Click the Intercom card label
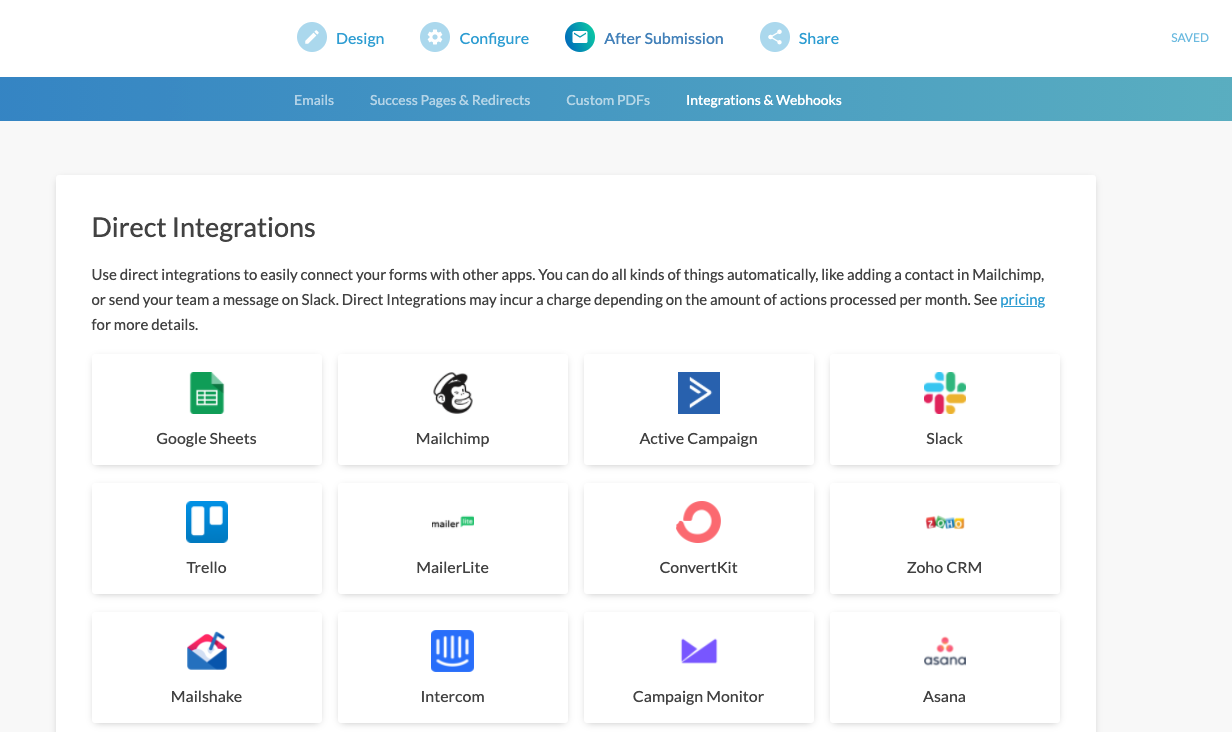This screenshot has width=1232, height=732. tap(453, 696)
